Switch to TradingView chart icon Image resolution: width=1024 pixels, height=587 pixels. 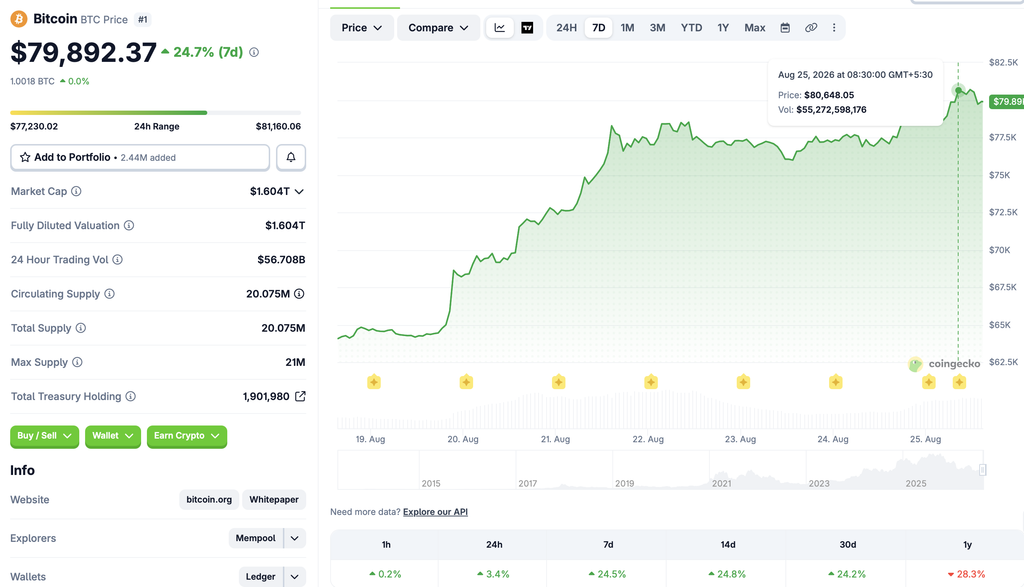[x=527, y=27]
